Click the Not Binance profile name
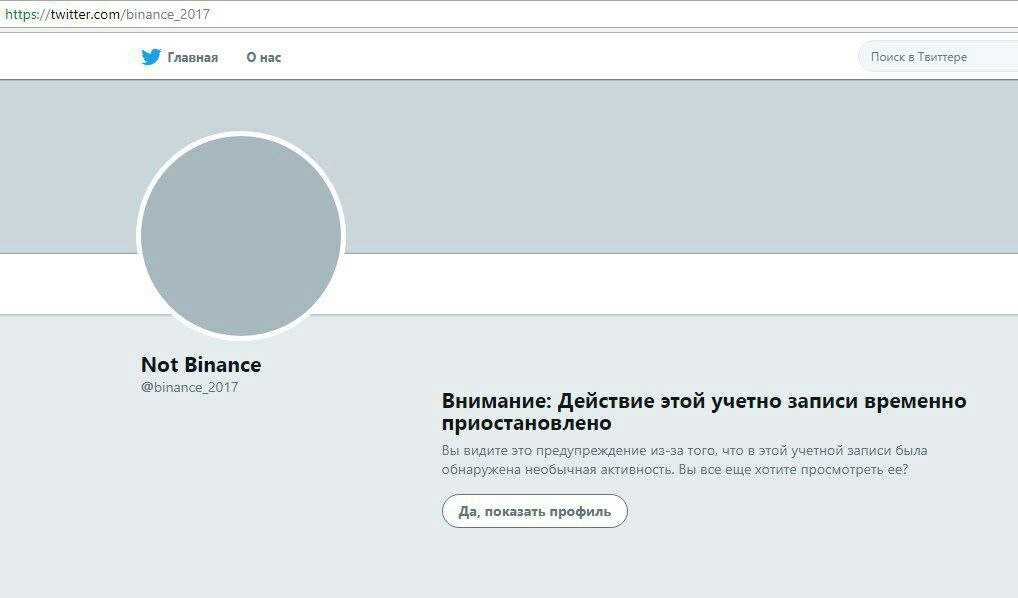This screenshot has height=598, width=1018. click(x=201, y=364)
